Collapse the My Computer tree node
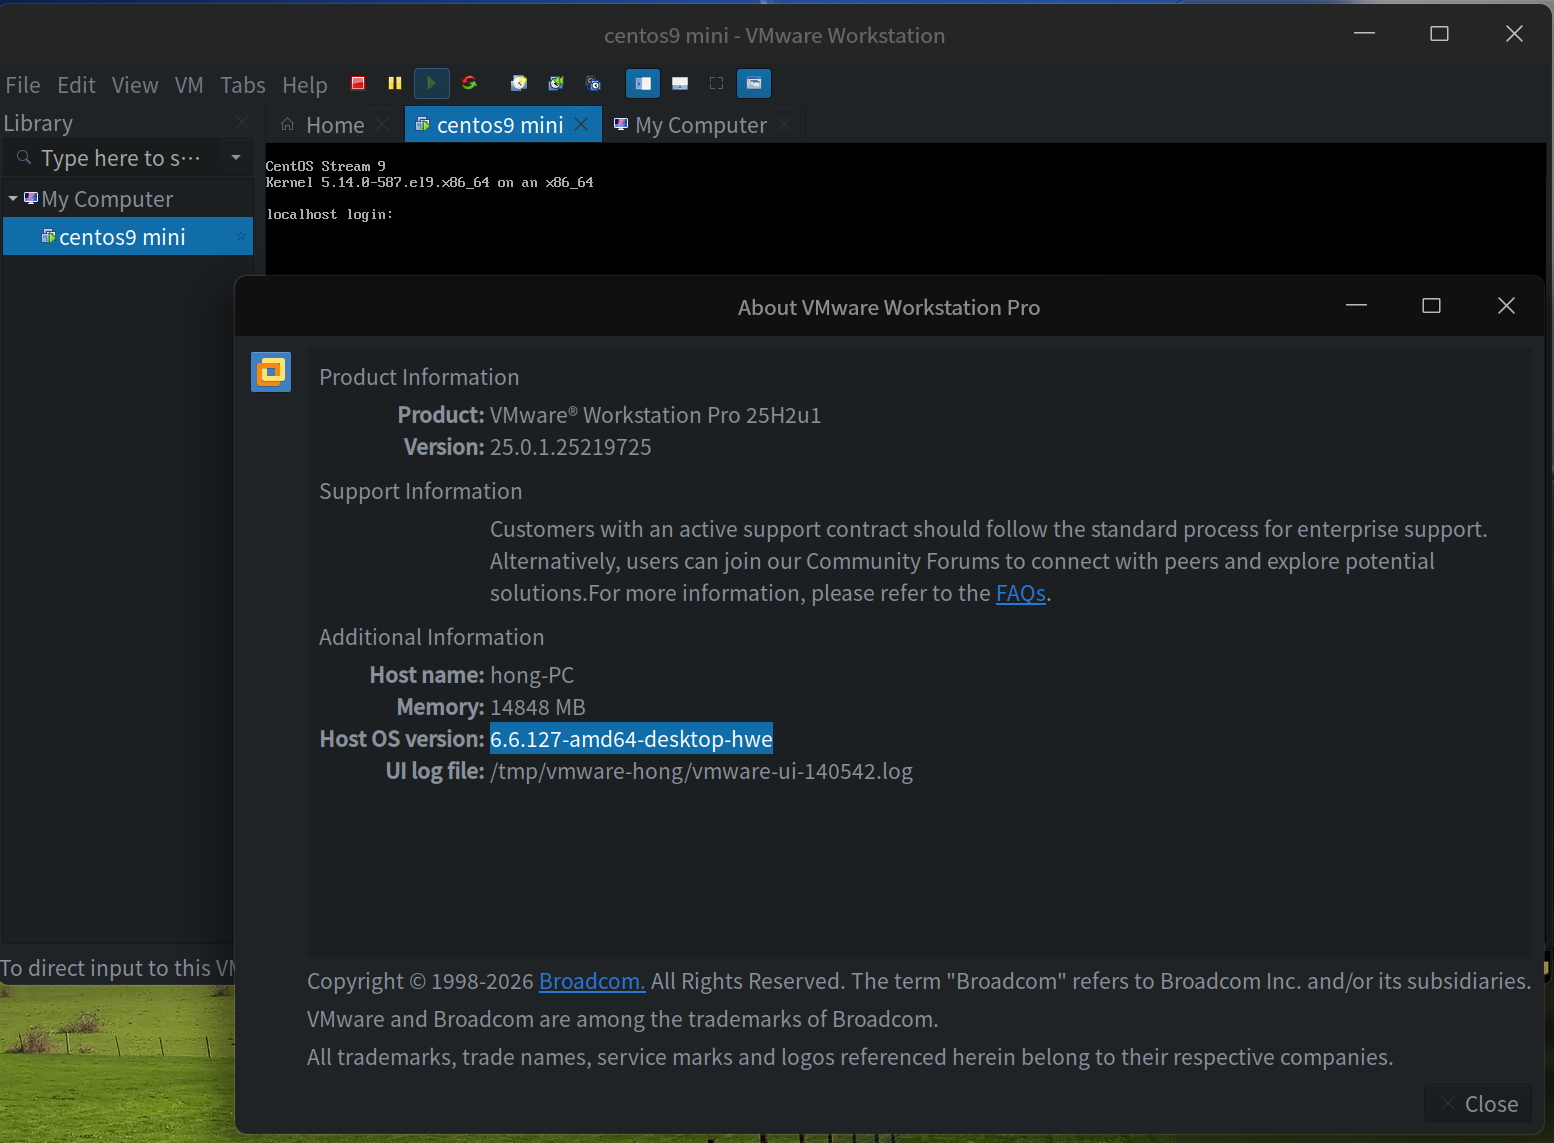1554x1143 pixels. tap(13, 199)
